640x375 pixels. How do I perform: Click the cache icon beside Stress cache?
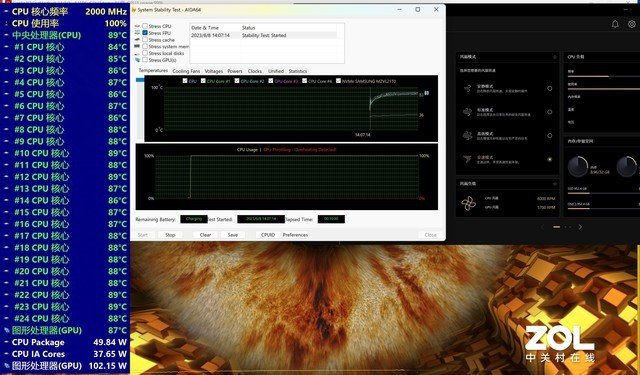pos(138,40)
